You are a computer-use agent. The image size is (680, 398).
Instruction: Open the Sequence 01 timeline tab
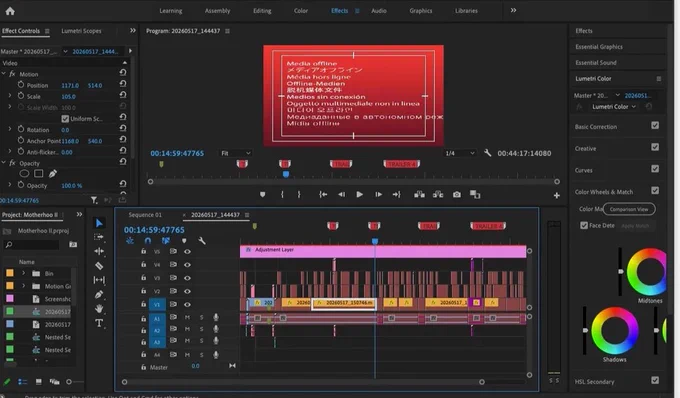tap(145, 215)
